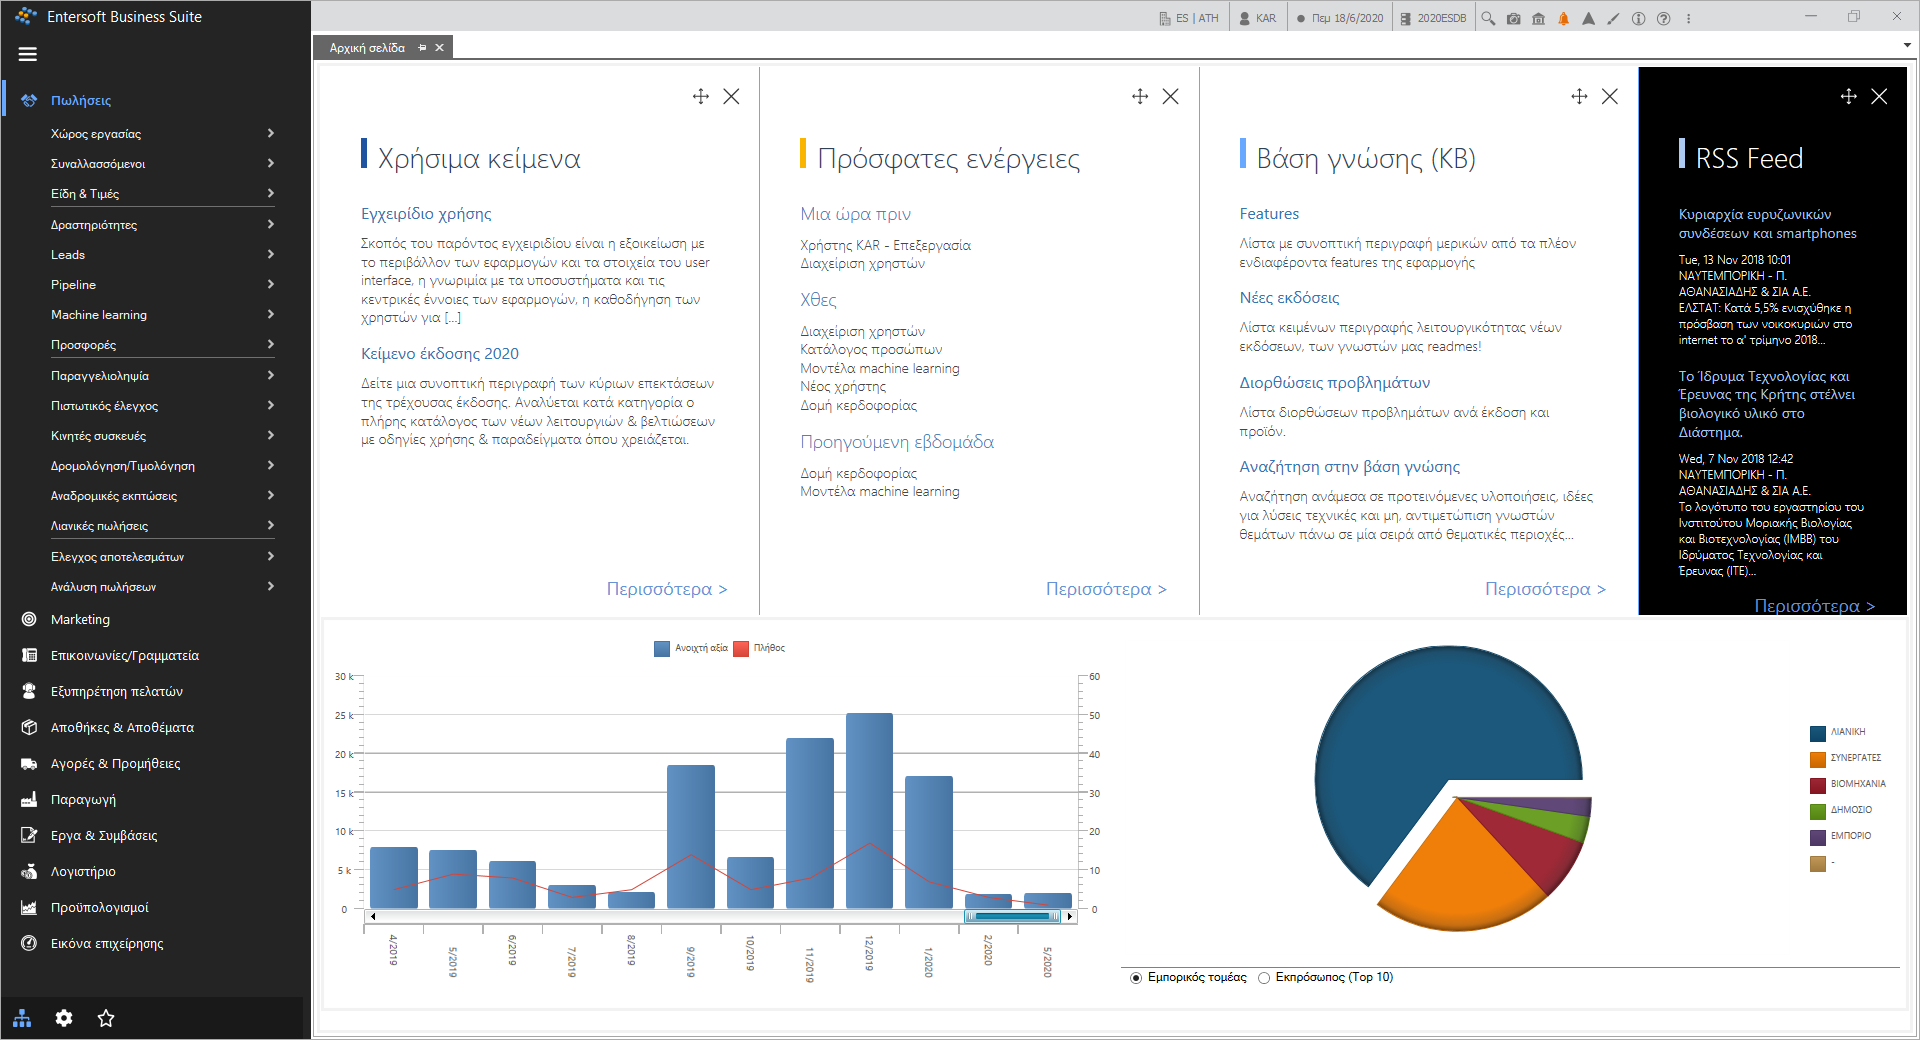
Task: Open the hamburger menu icon
Action: tap(28, 54)
